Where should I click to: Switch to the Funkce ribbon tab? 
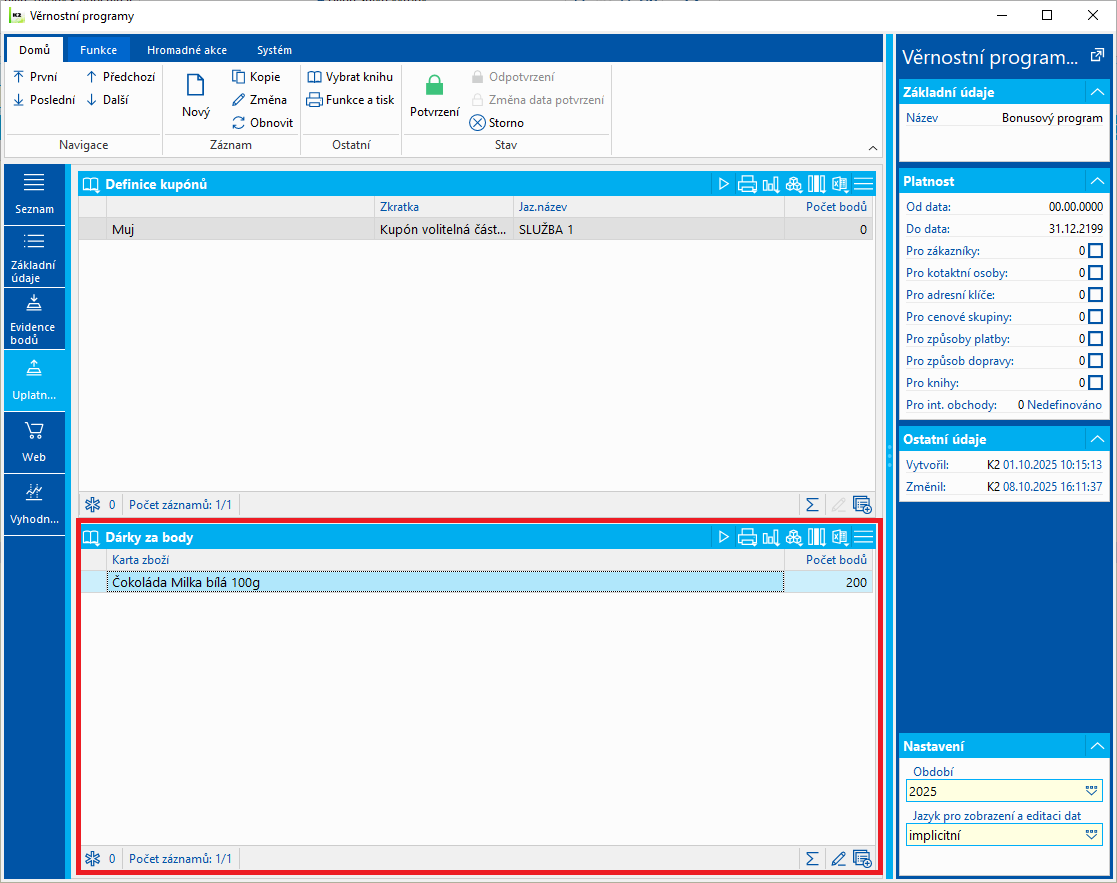pyautogui.click(x=98, y=50)
